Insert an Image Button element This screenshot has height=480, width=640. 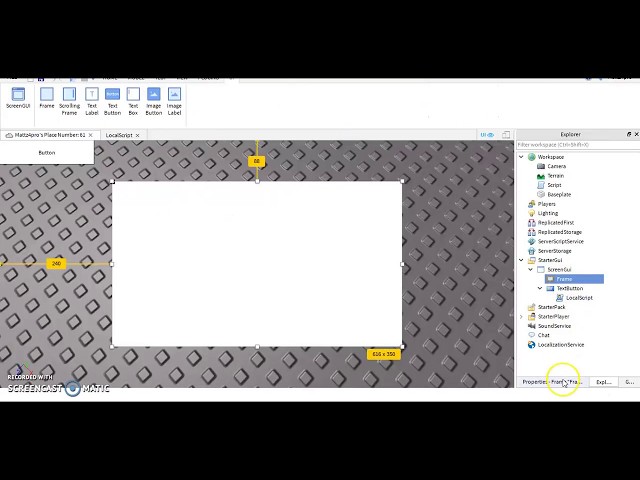click(153, 101)
